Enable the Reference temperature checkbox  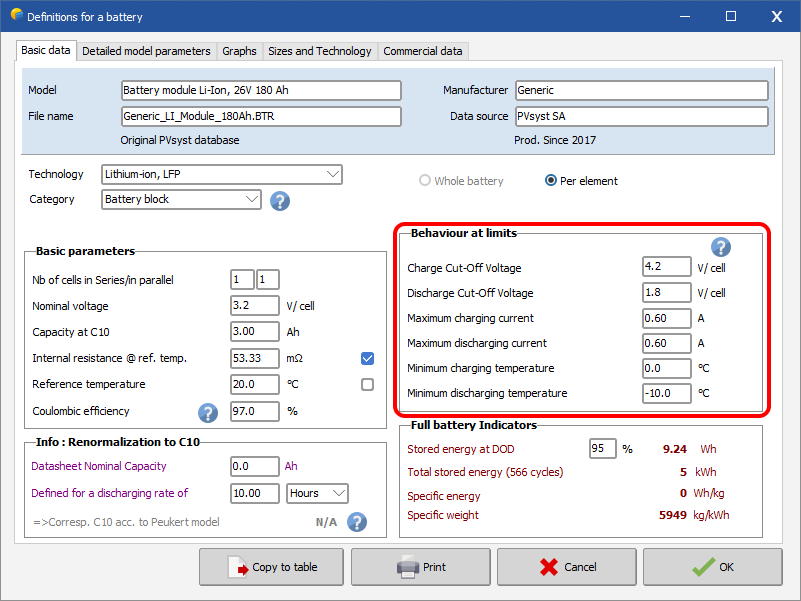[x=367, y=384]
